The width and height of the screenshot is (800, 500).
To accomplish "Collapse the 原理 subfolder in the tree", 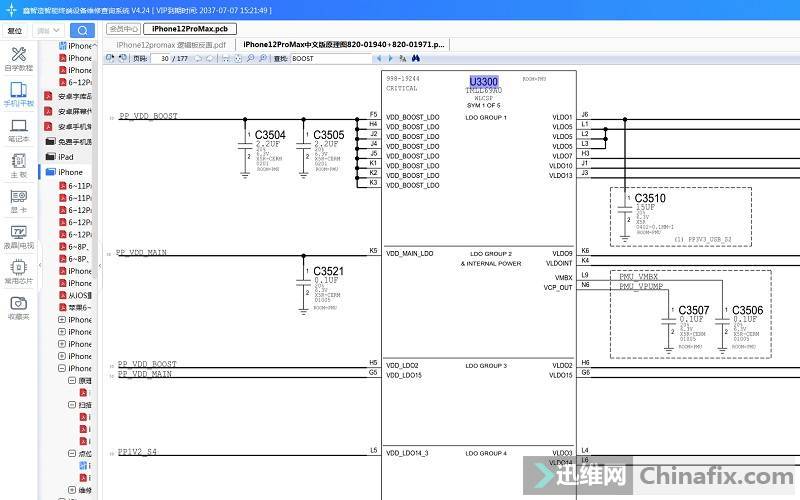I will click(x=72, y=381).
